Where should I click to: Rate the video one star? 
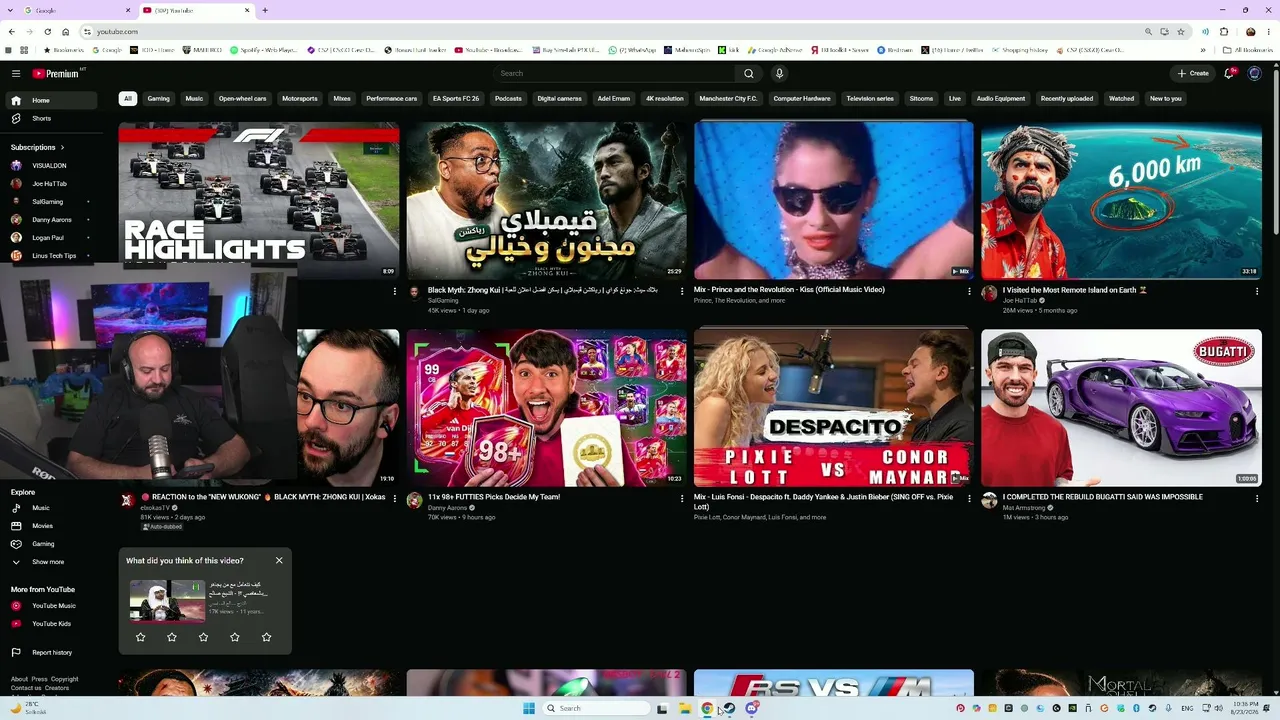point(140,637)
